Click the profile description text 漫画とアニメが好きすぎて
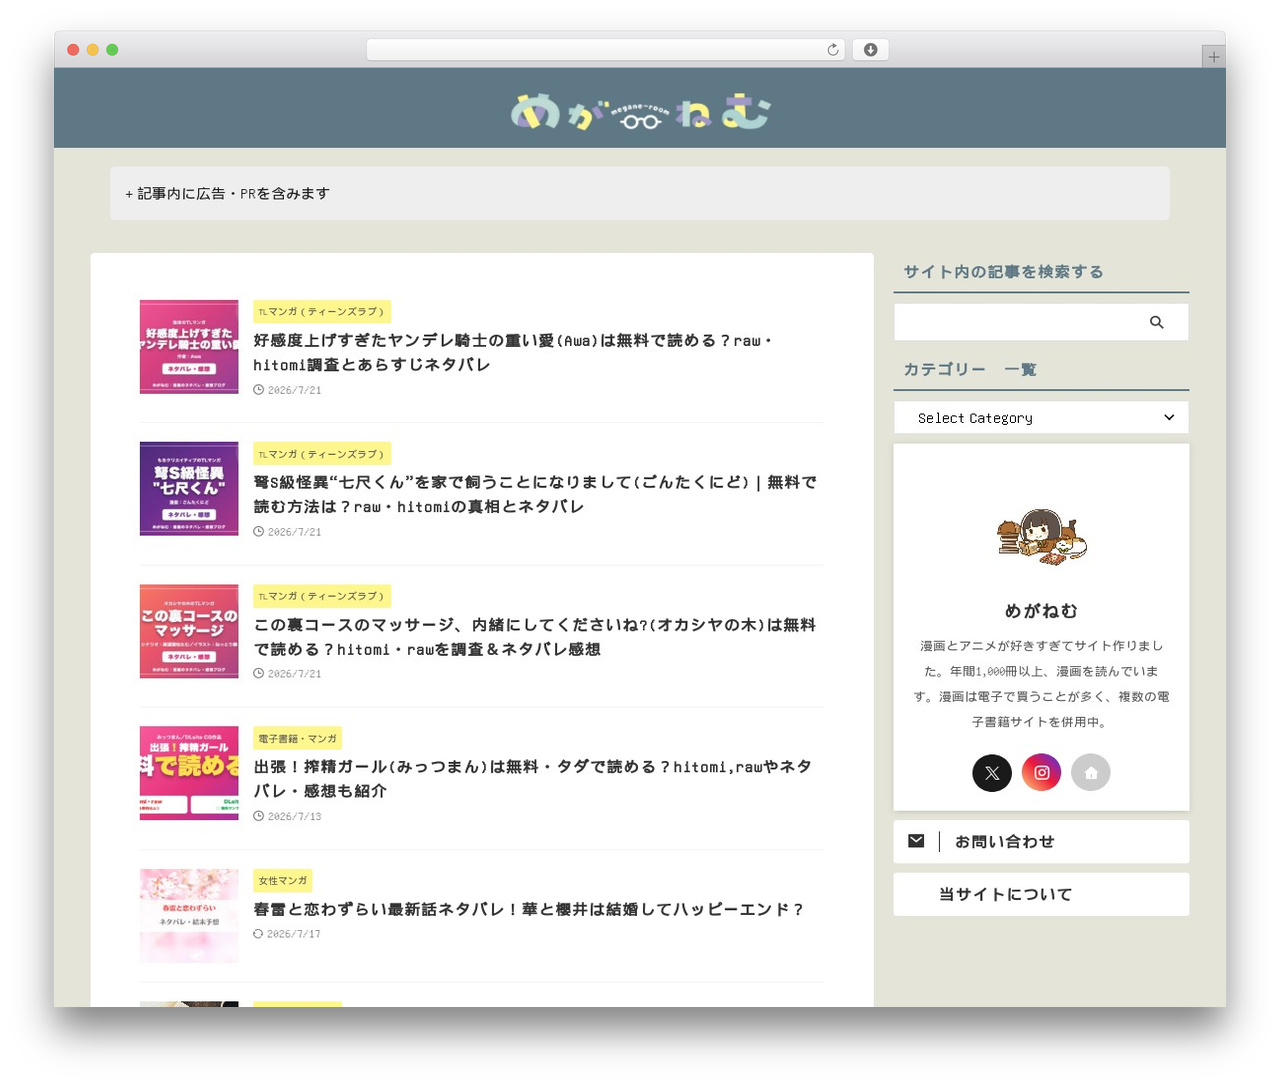The width and height of the screenshot is (1280, 1084). (x=1041, y=684)
